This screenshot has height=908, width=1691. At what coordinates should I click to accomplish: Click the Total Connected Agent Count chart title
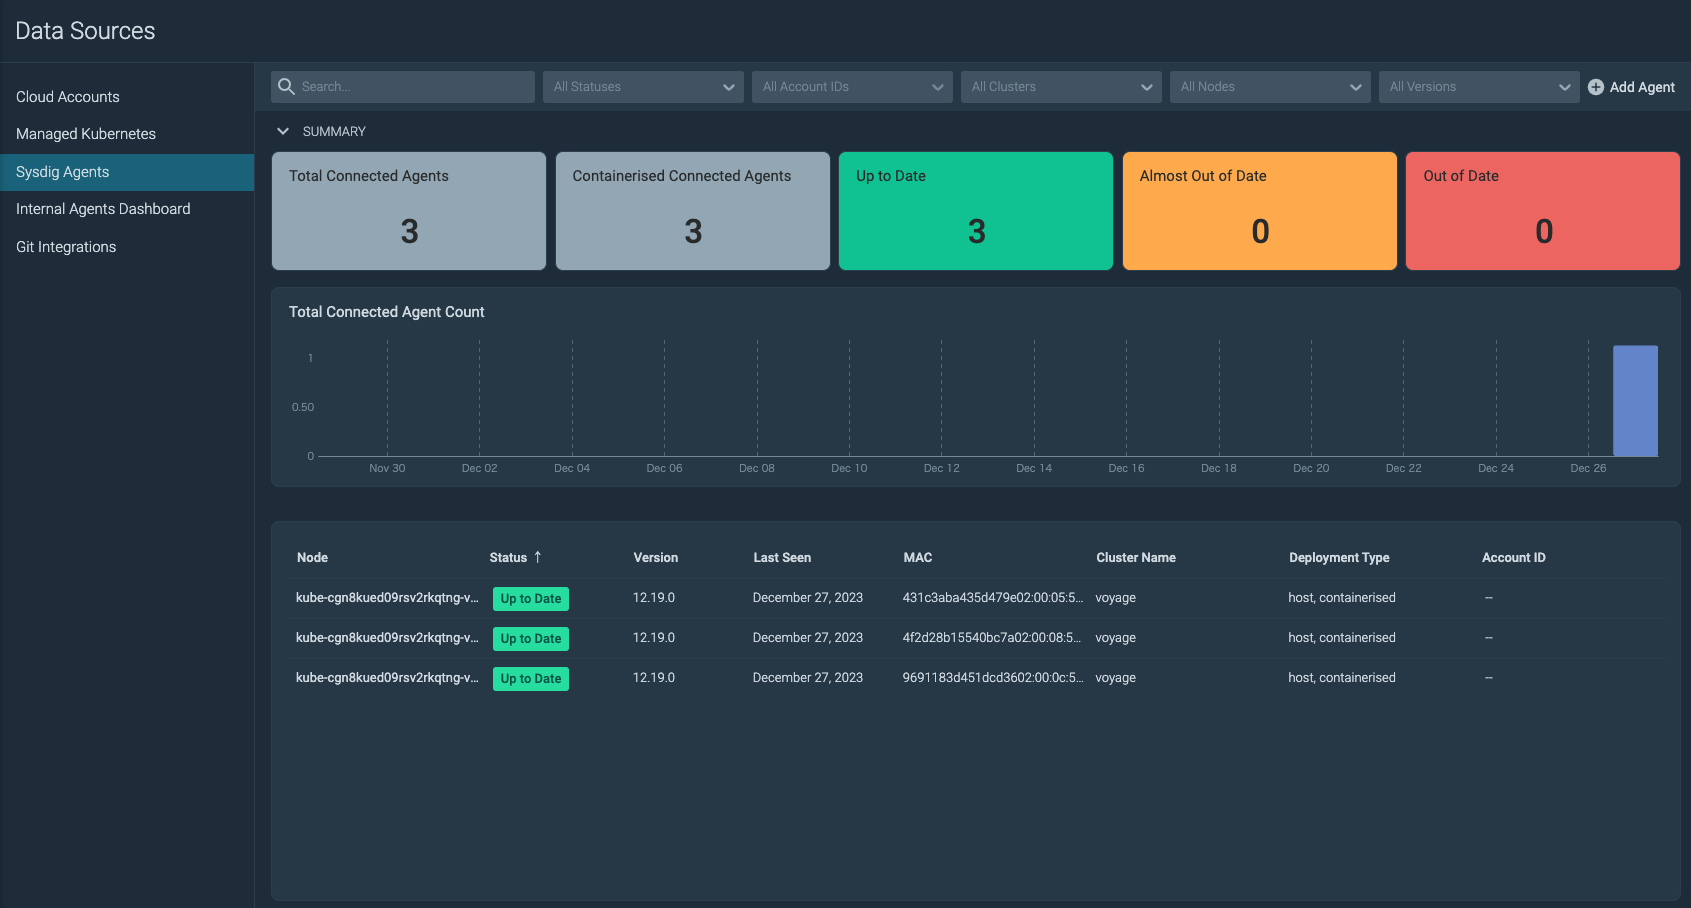click(x=387, y=312)
